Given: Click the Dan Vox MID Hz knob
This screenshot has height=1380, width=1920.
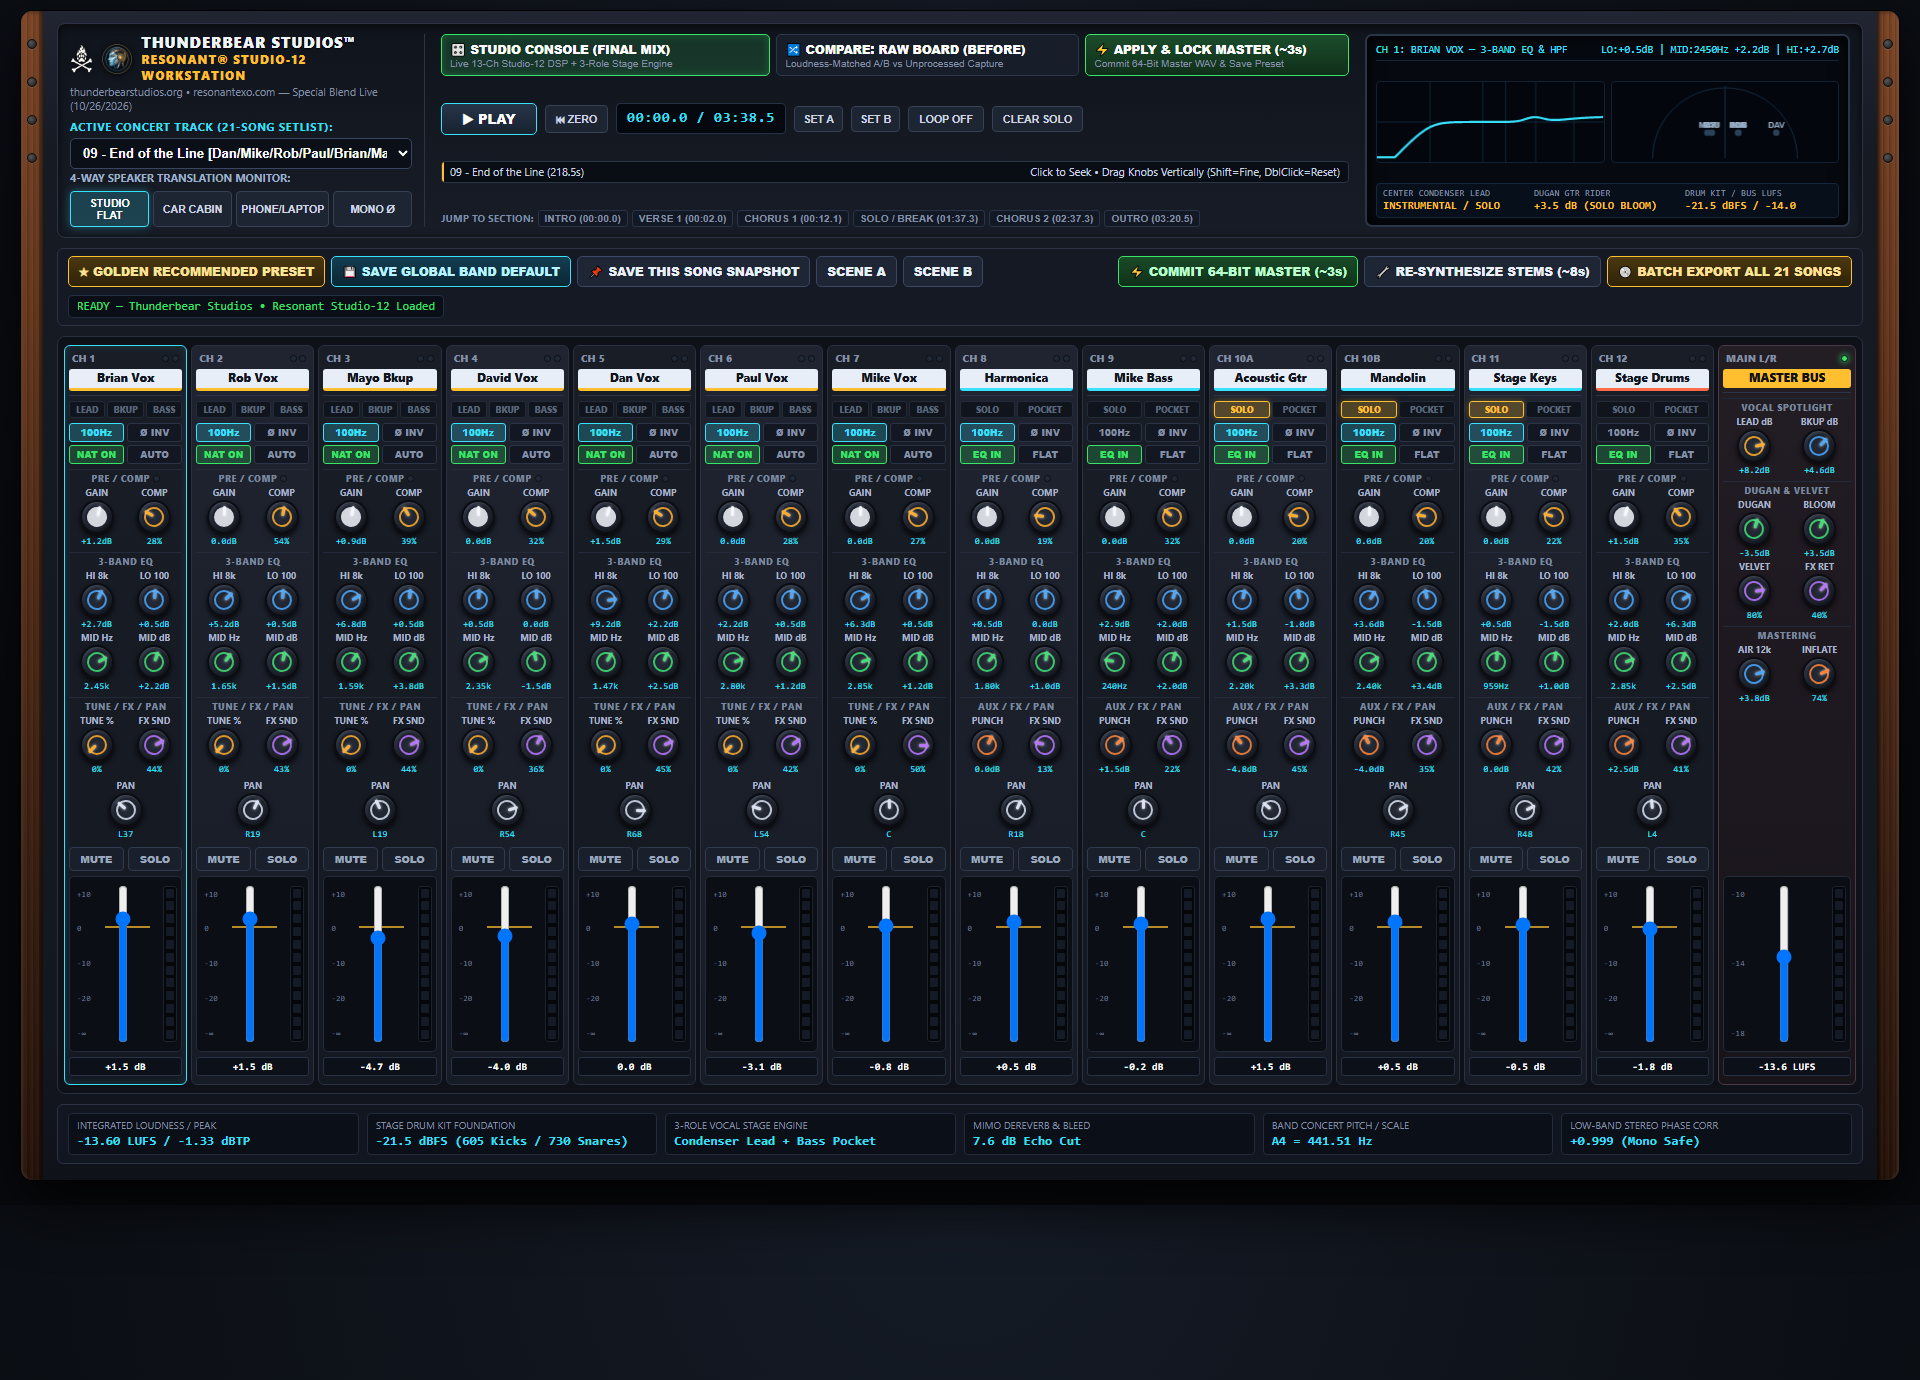Looking at the screenshot, I should [x=606, y=662].
